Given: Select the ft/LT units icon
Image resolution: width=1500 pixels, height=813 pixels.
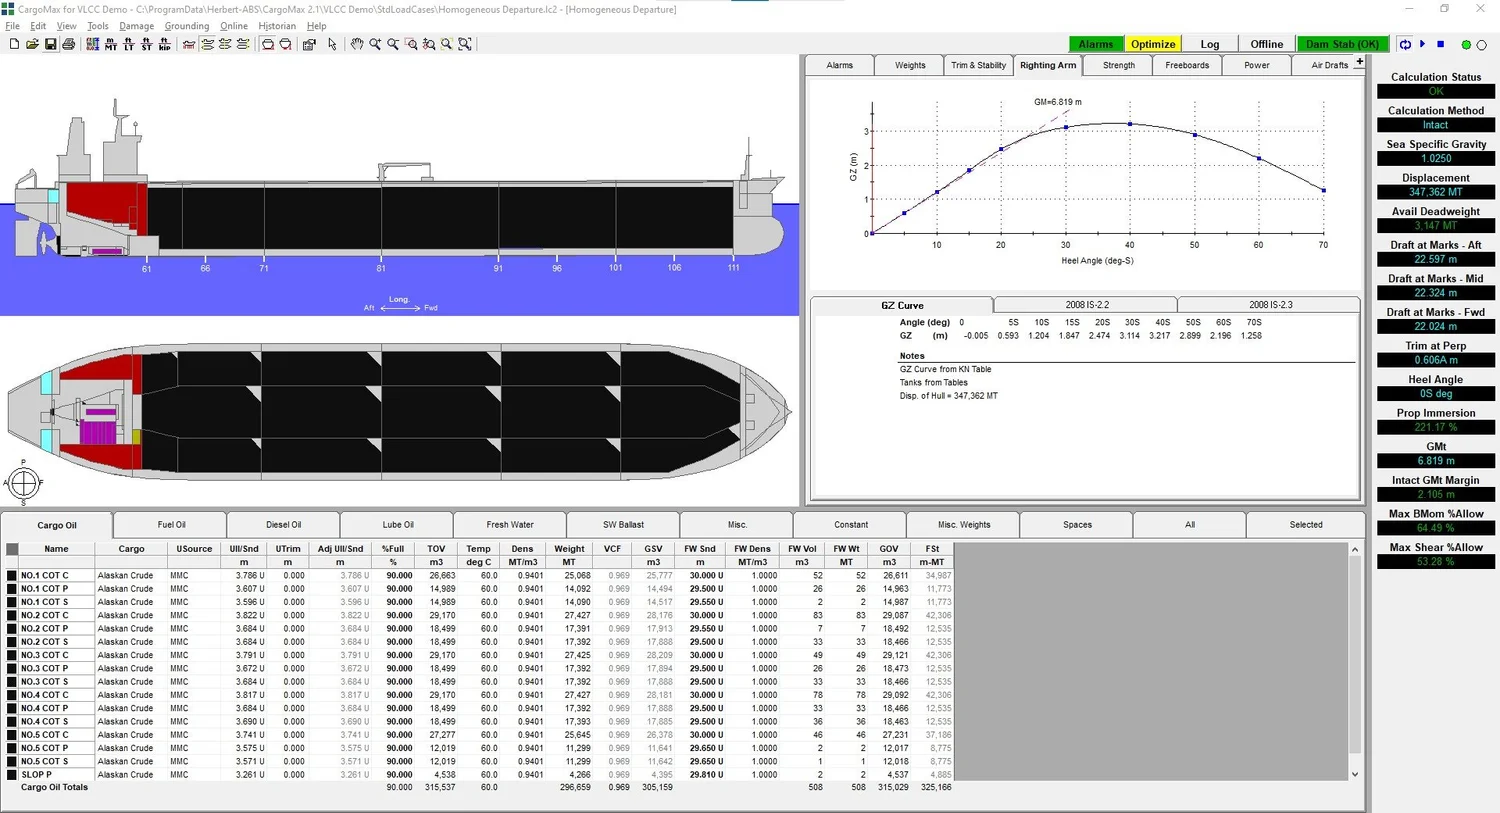Looking at the screenshot, I should [129, 44].
